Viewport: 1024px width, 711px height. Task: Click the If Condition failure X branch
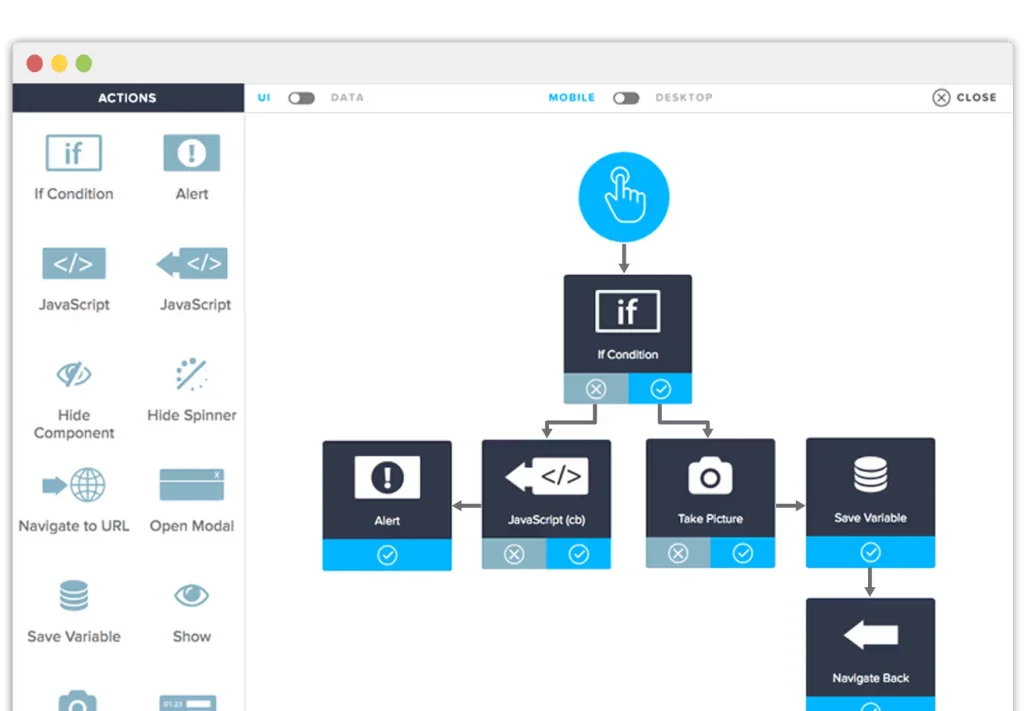point(596,389)
